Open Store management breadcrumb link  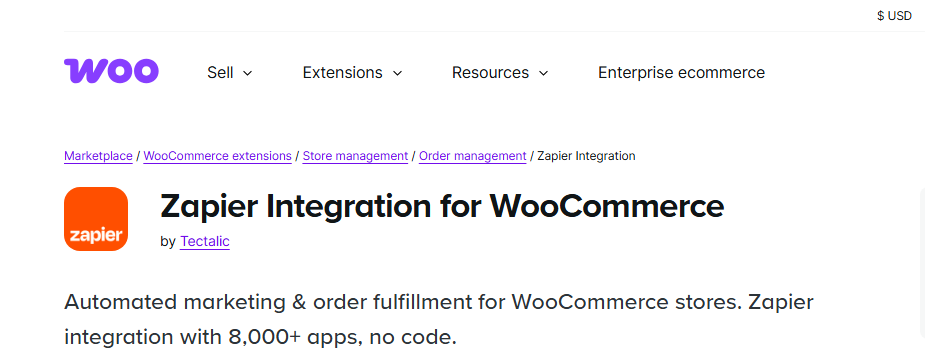pyautogui.click(x=355, y=156)
